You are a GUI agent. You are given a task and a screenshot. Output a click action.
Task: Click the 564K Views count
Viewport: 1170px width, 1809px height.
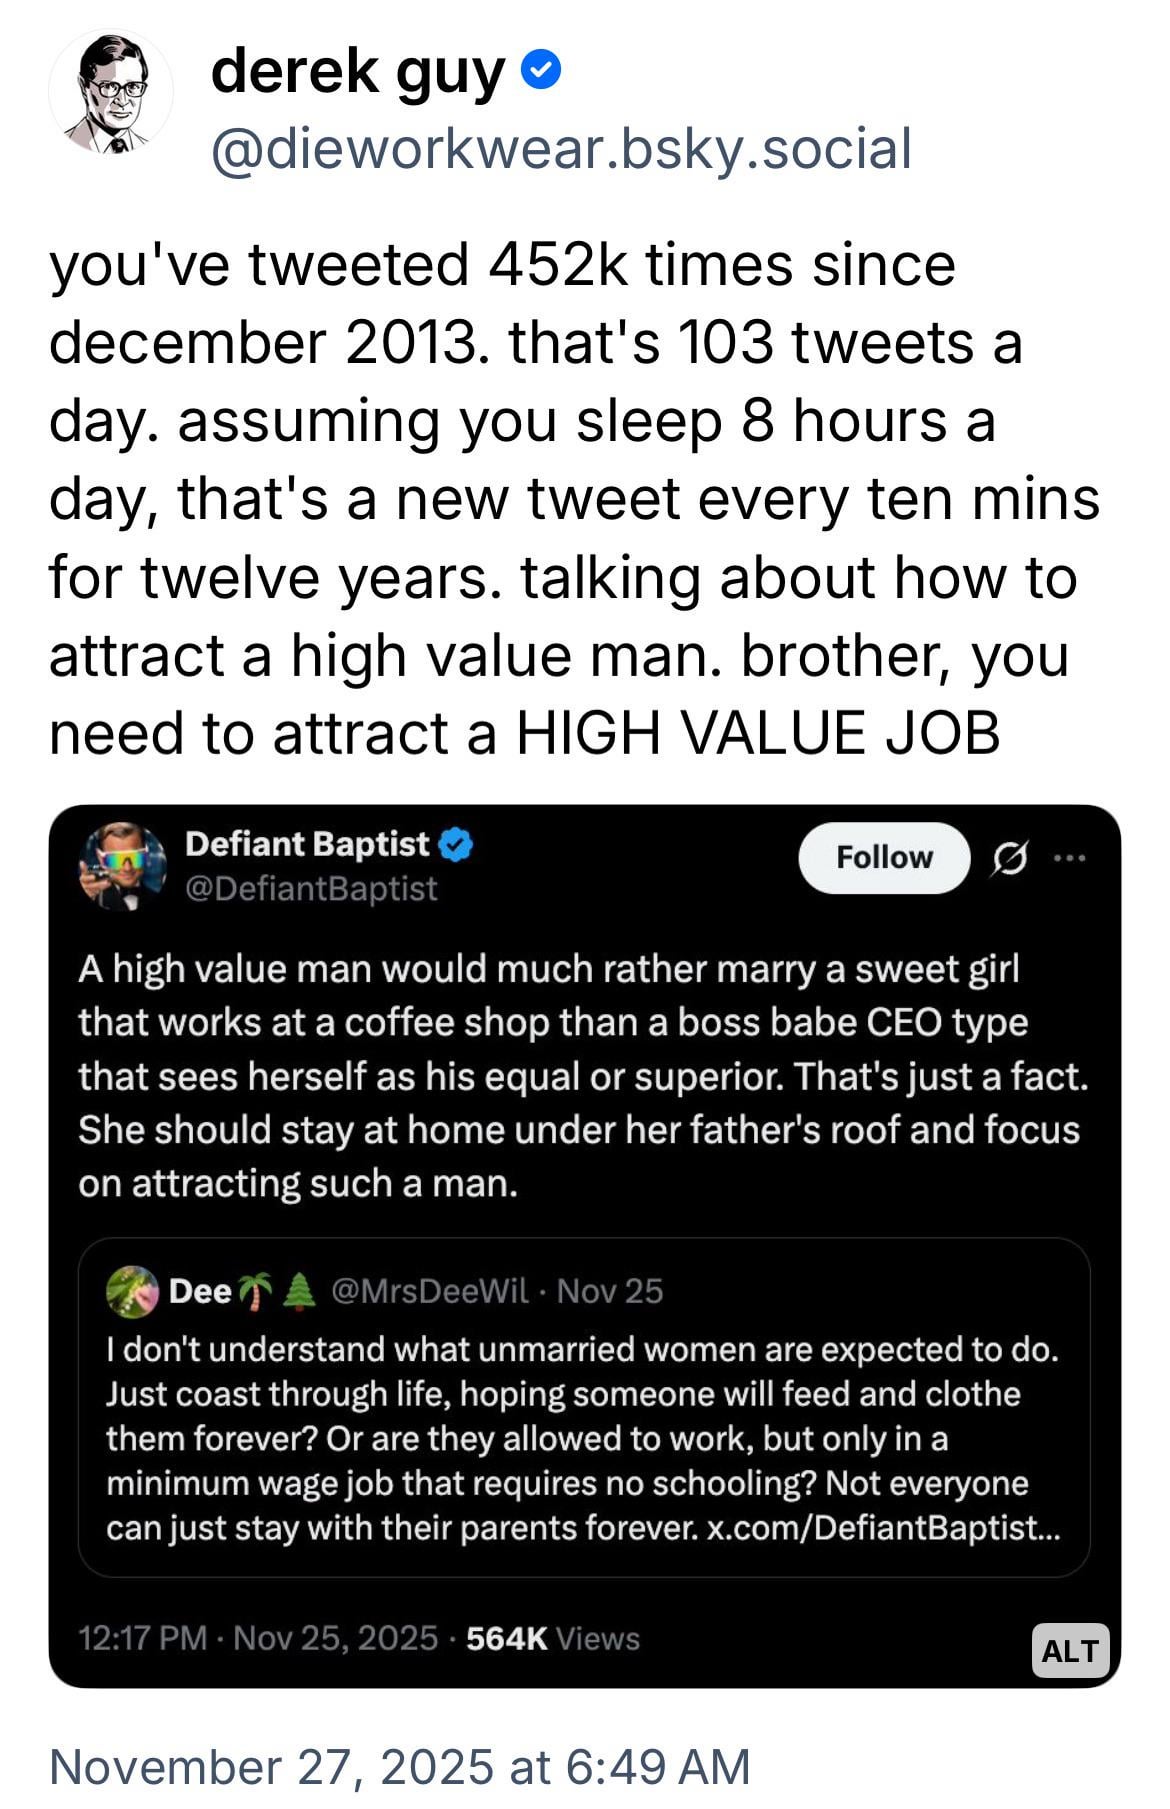click(x=552, y=1638)
